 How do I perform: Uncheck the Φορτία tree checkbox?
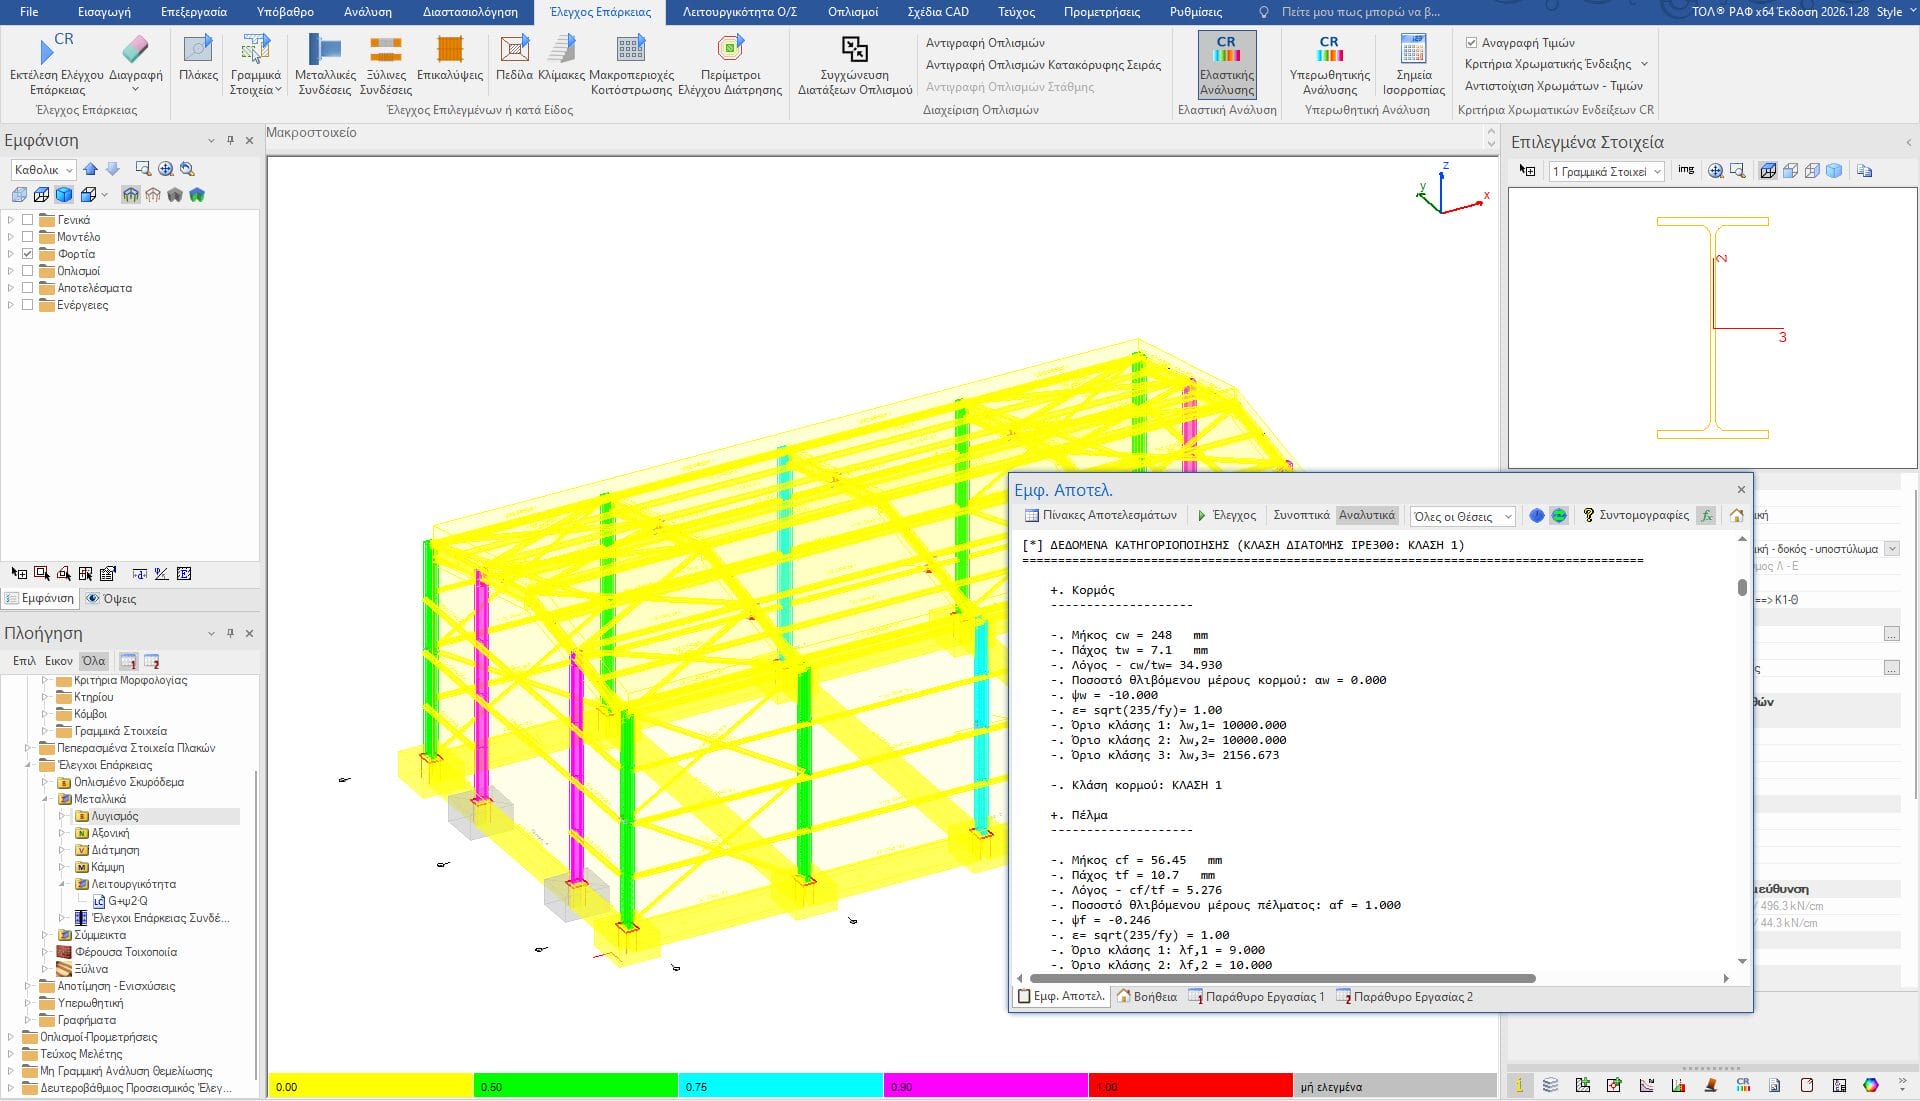pos(28,254)
